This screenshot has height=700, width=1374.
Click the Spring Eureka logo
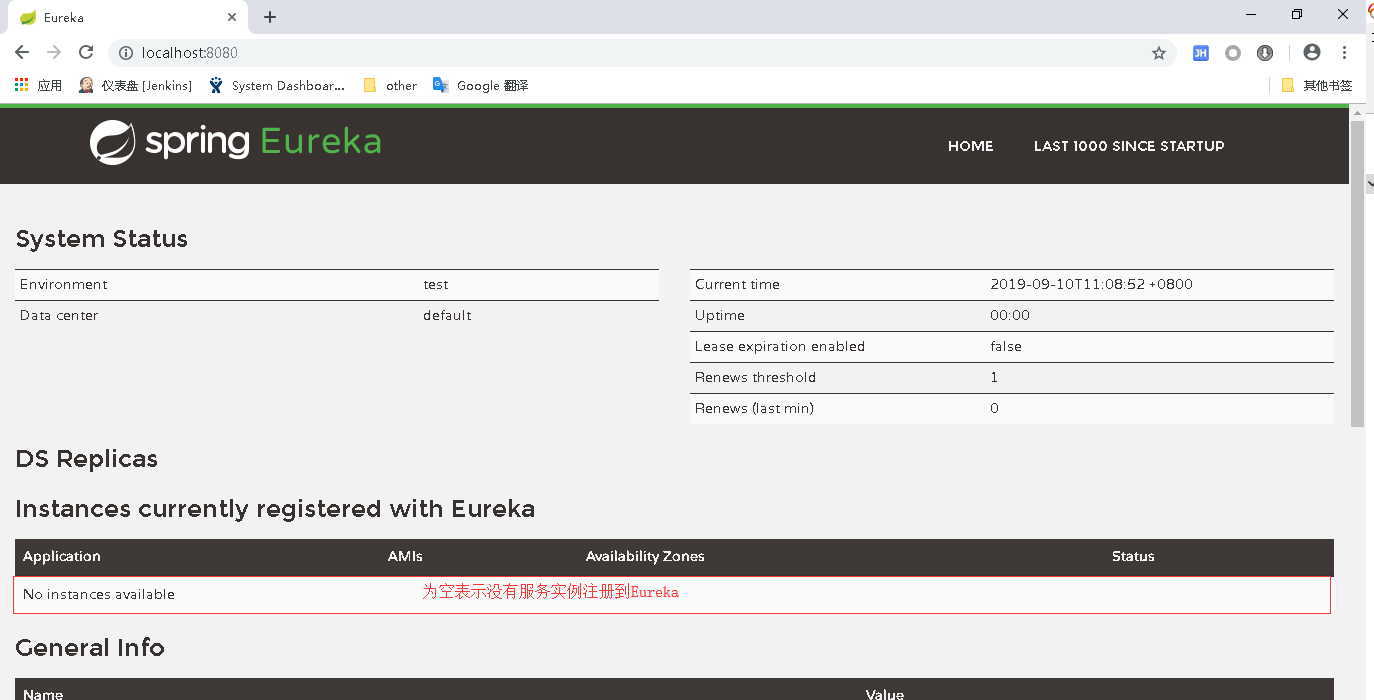(236, 142)
